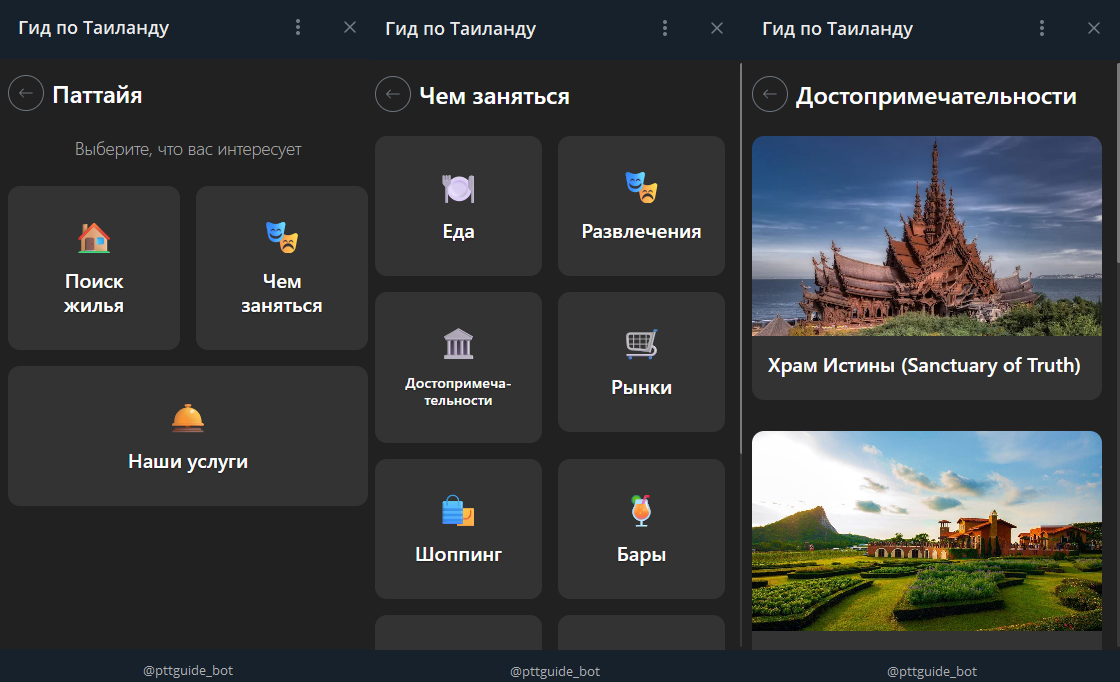
Task: Go back from the Паттайя screen
Action: tap(26, 94)
